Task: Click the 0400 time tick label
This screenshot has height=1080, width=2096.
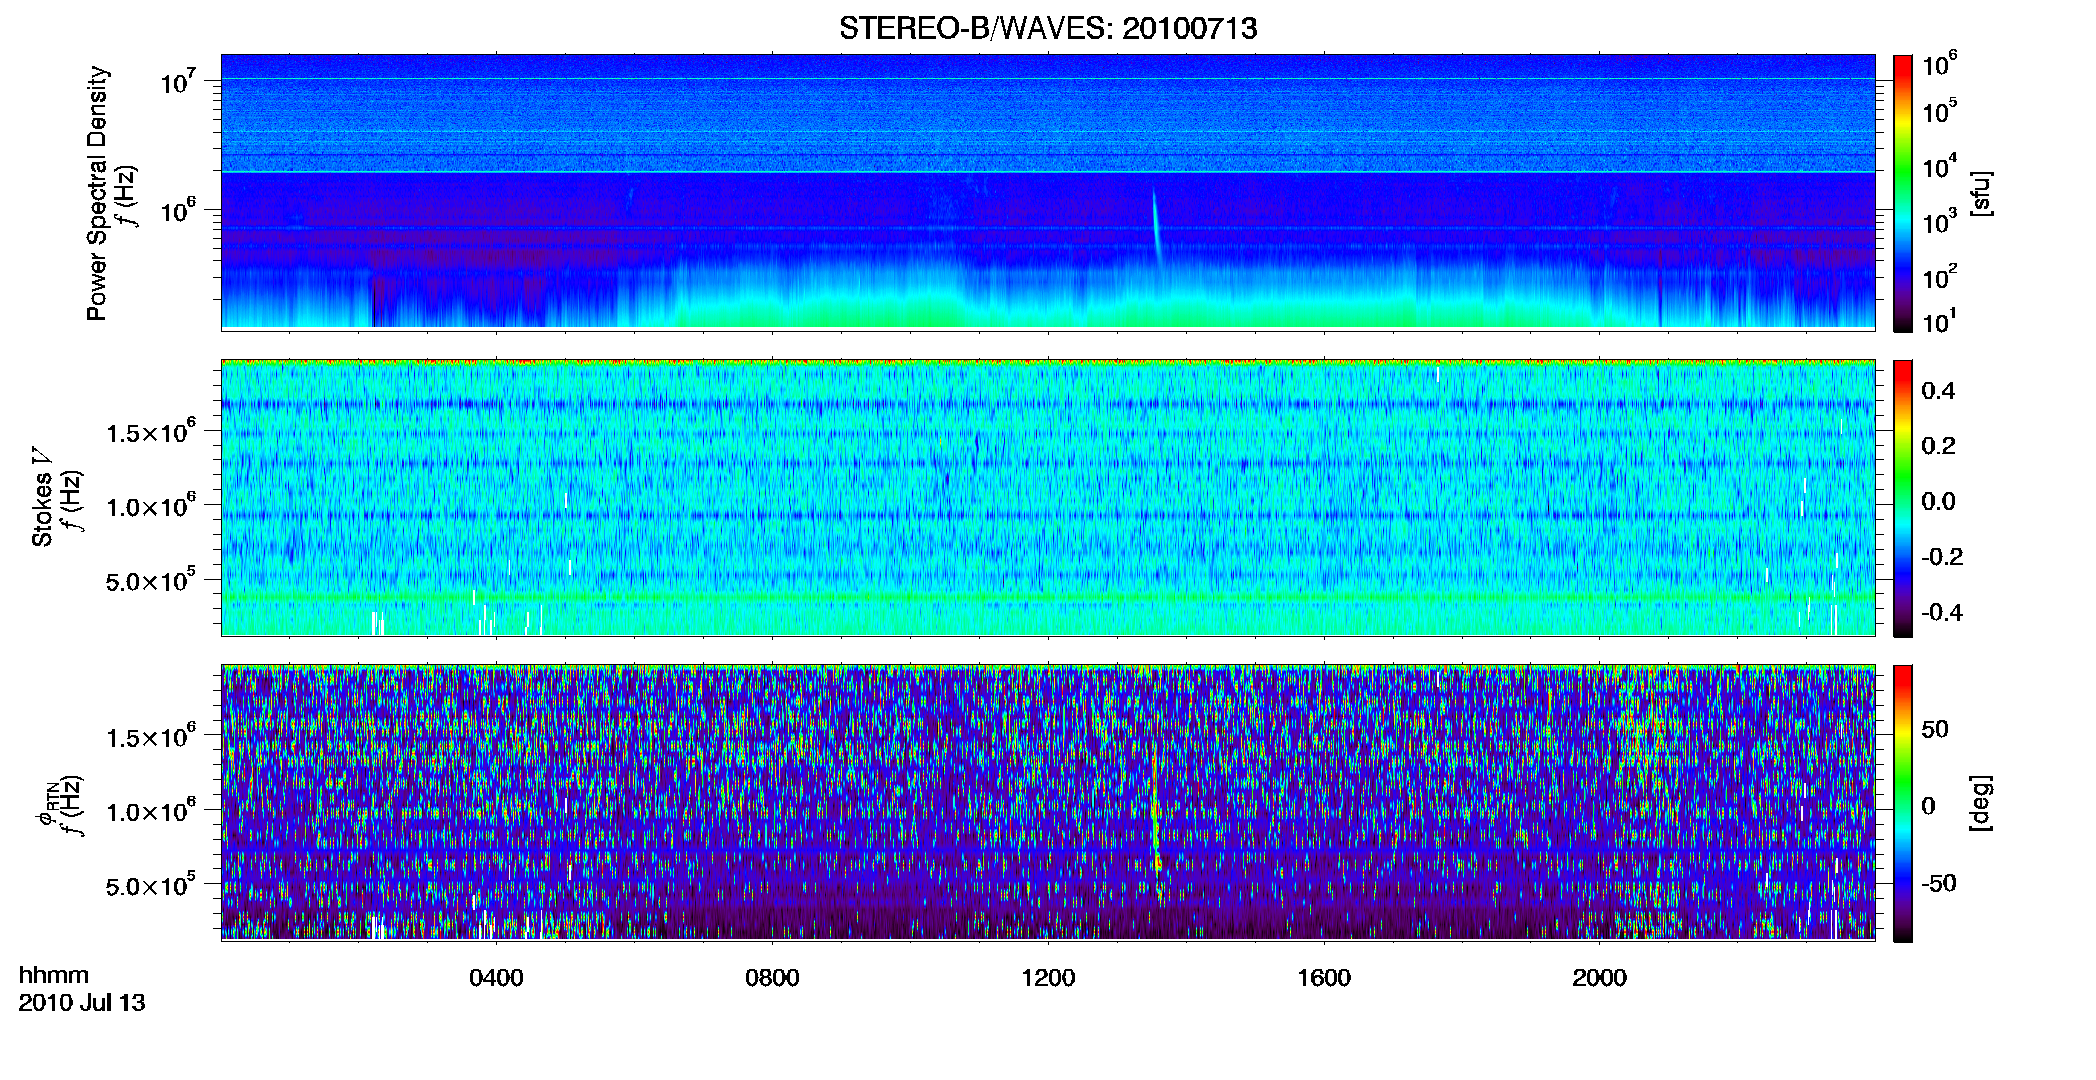Action: point(496,978)
